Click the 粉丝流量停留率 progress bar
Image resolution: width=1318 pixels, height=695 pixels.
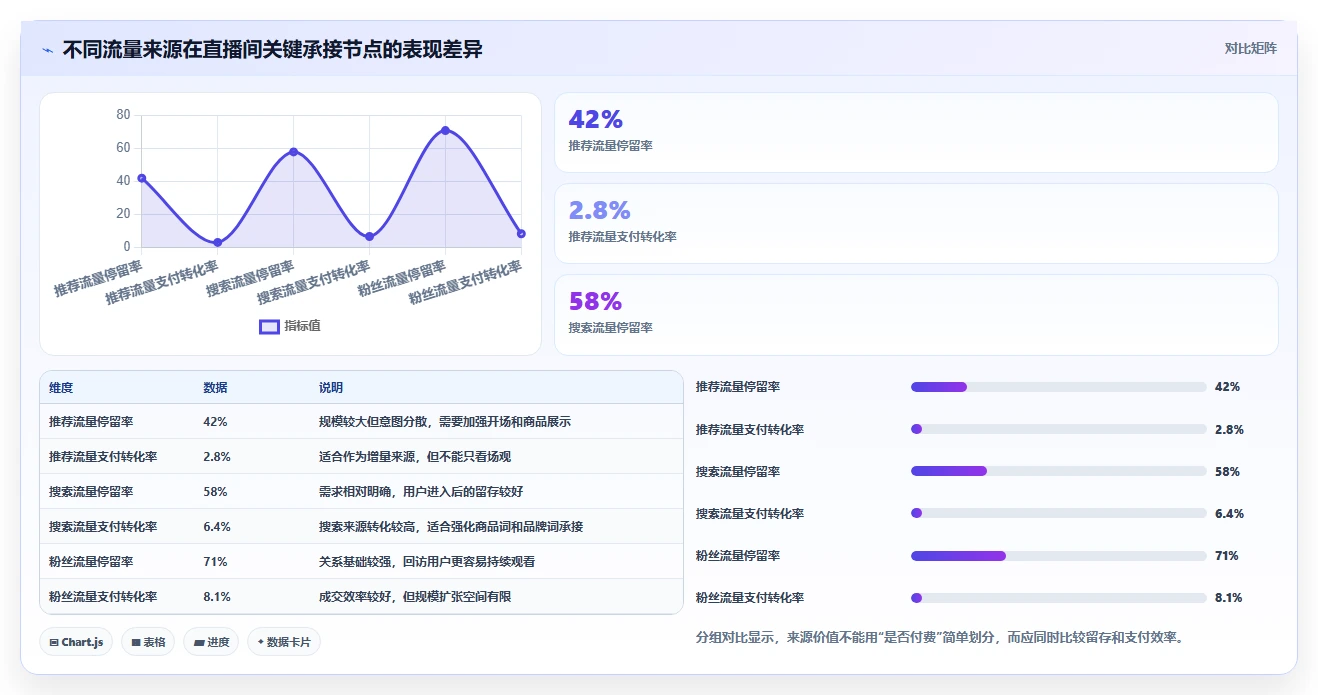tap(1058, 555)
